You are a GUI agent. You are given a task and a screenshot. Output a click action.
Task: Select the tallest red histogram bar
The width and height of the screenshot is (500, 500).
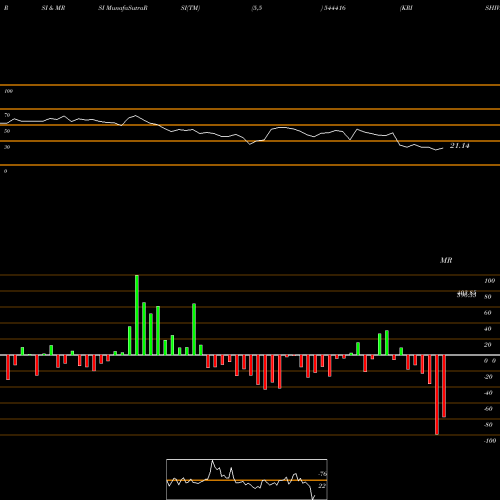437,395
